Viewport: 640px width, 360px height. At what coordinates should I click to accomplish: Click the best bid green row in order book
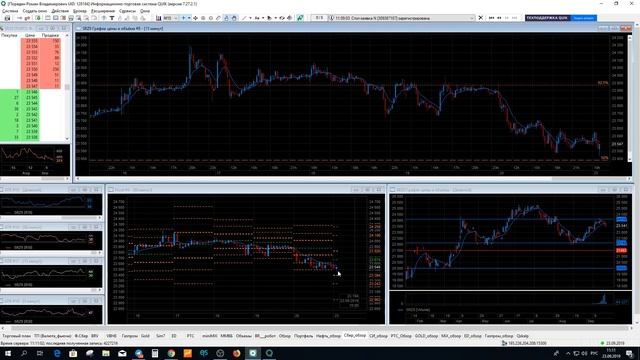click(x=20, y=92)
